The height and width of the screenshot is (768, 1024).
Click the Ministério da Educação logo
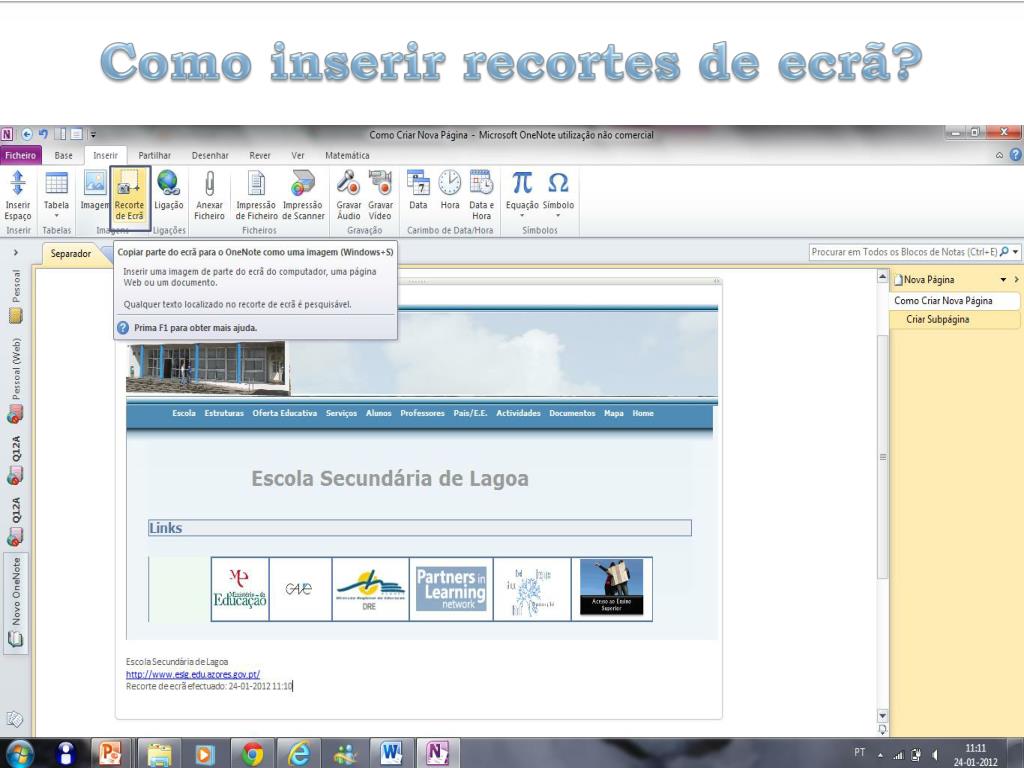(240, 588)
